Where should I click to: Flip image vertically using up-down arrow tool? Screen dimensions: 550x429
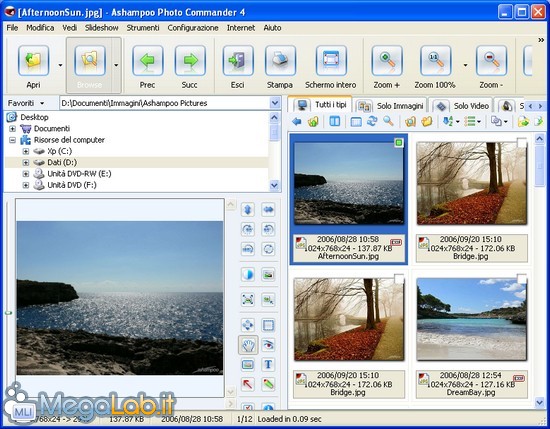[248, 210]
